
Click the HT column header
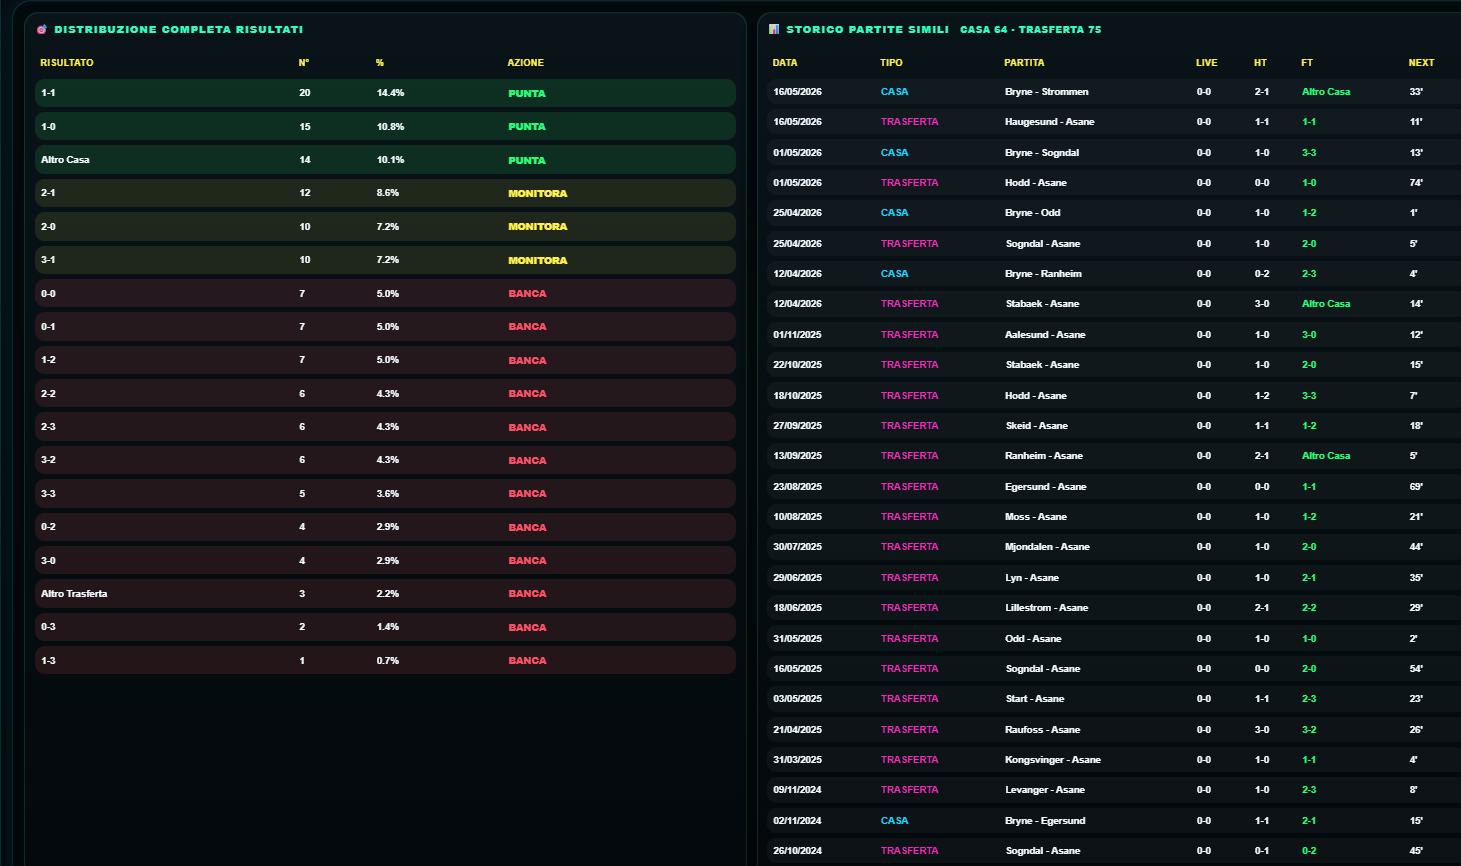tap(1260, 63)
